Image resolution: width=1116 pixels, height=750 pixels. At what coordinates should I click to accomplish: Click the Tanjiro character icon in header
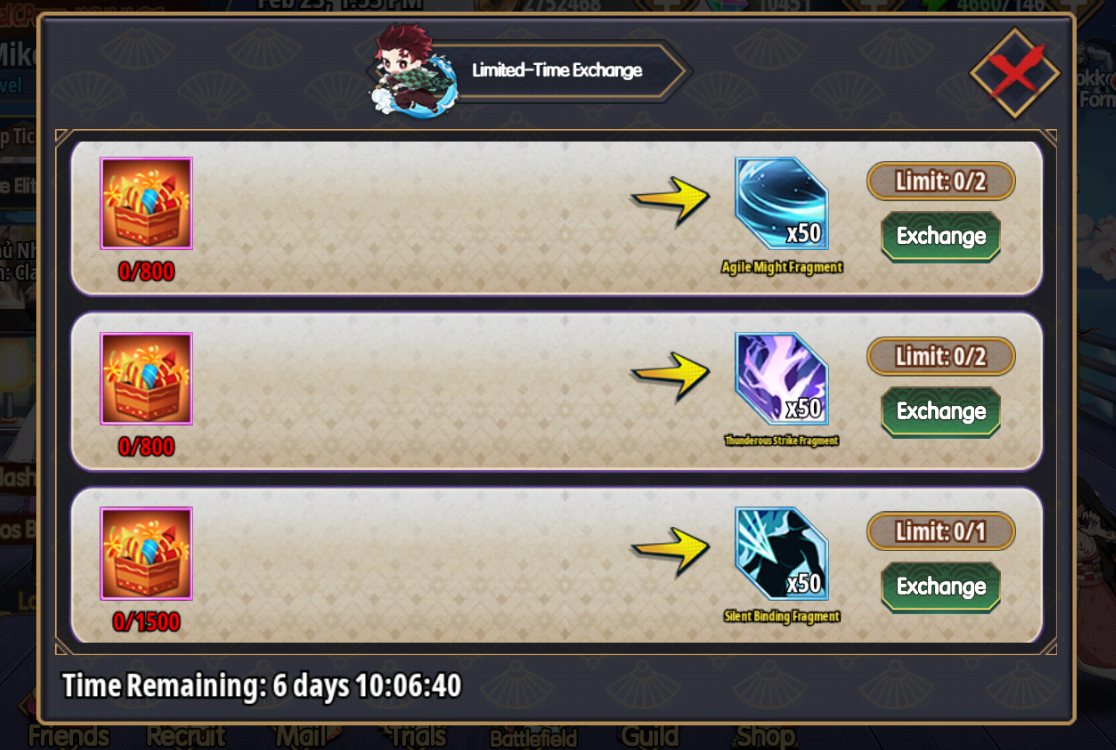[414, 70]
